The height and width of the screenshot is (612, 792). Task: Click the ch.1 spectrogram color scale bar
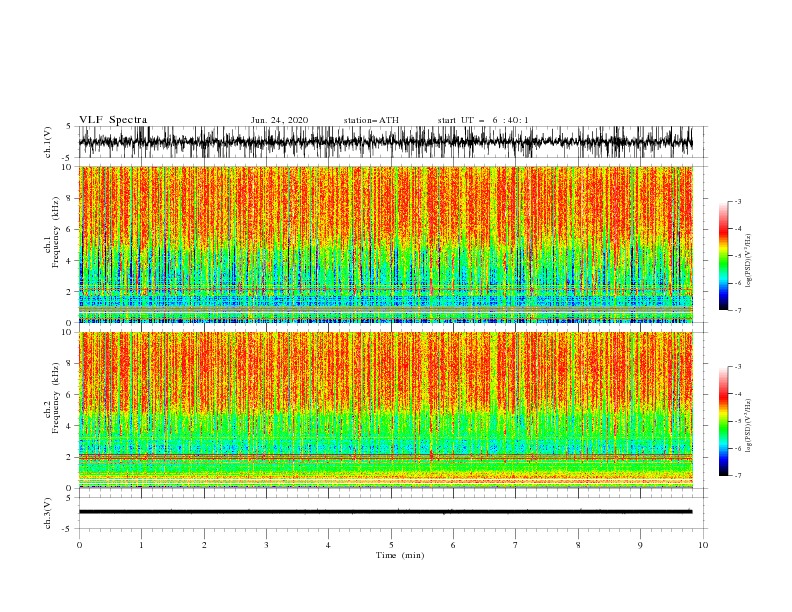tap(723, 256)
